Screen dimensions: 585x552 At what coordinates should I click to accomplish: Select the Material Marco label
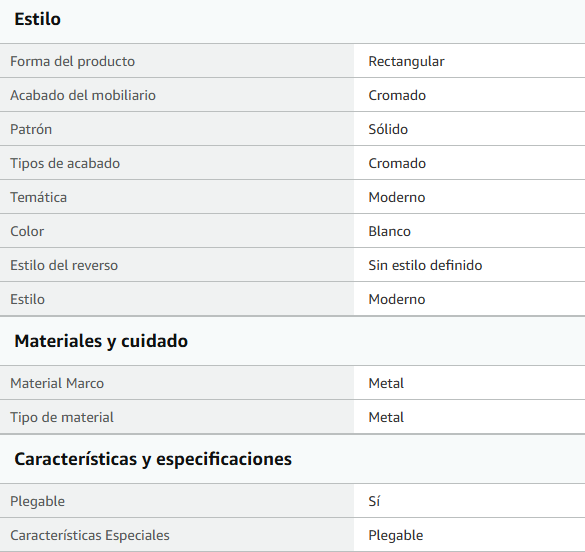(x=57, y=383)
